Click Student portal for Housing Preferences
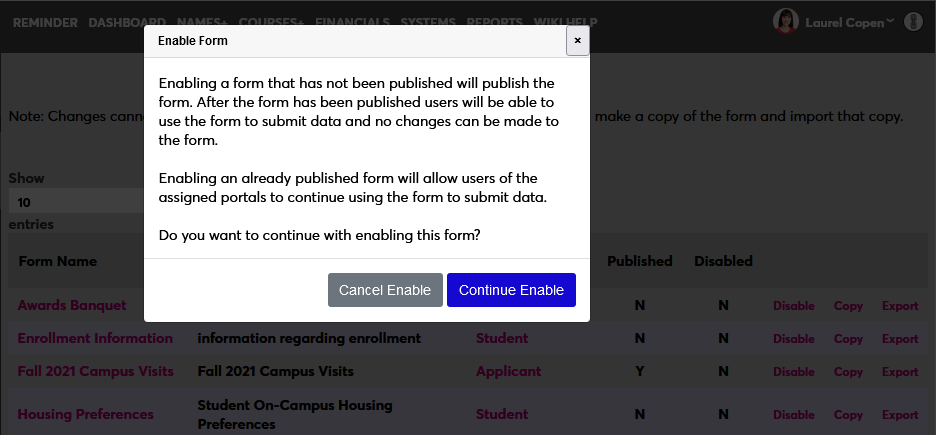Image resolution: width=936 pixels, height=435 pixels. click(502, 414)
